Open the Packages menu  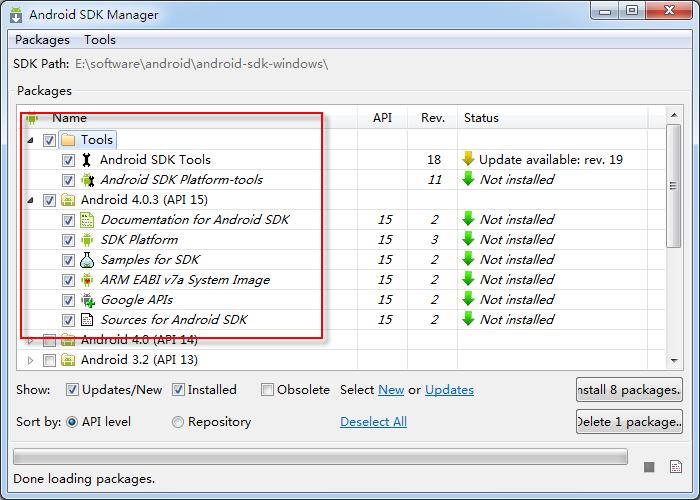(x=42, y=40)
